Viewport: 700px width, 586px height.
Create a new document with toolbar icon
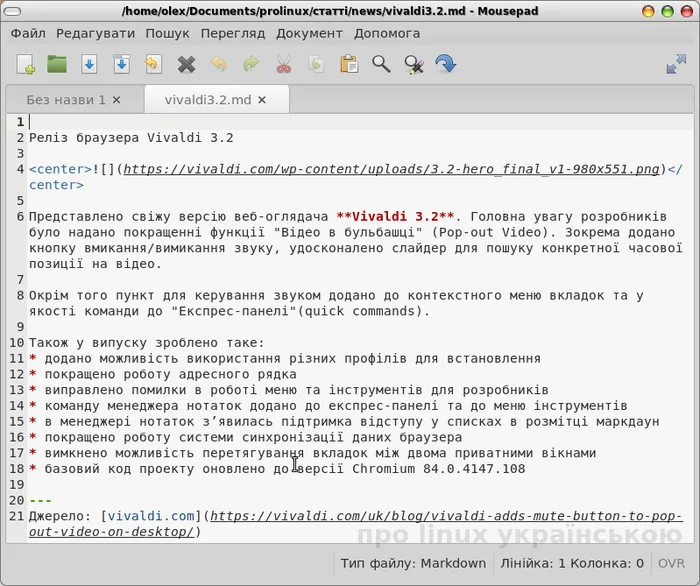click(25, 64)
